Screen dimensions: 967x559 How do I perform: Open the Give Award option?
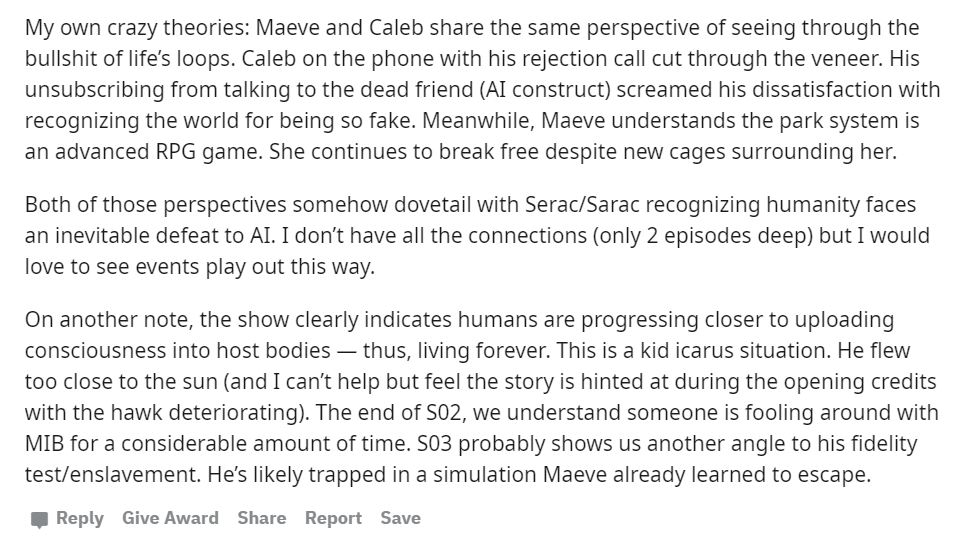pos(170,518)
